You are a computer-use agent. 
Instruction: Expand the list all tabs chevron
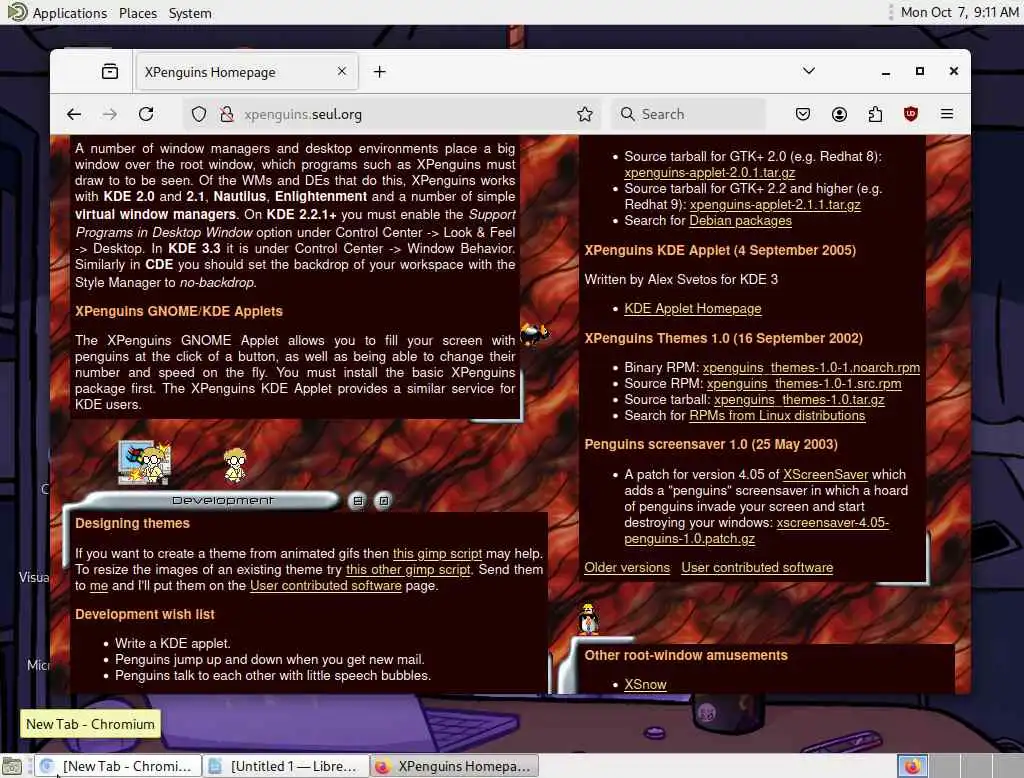click(x=808, y=71)
